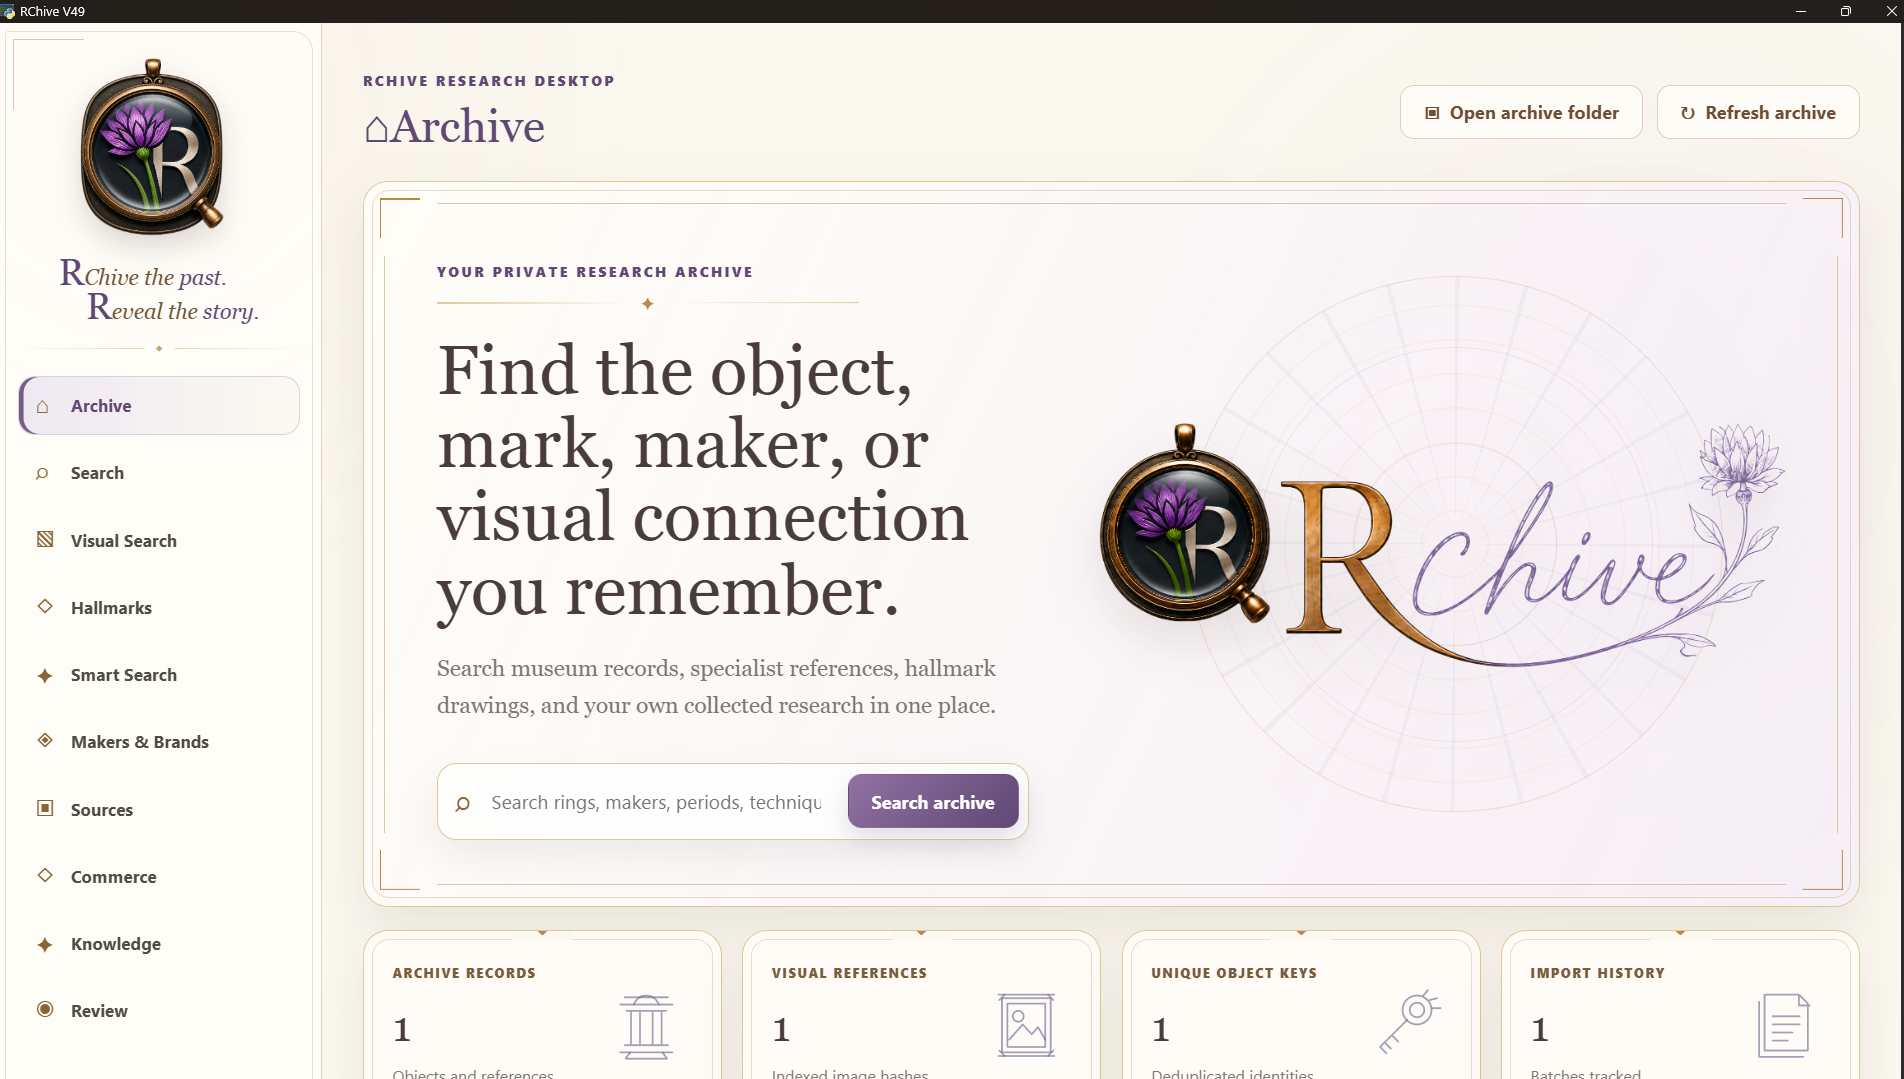Click the 'Your Private Research Archive' caption
Viewport: 1904px width, 1079px height.
595,272
